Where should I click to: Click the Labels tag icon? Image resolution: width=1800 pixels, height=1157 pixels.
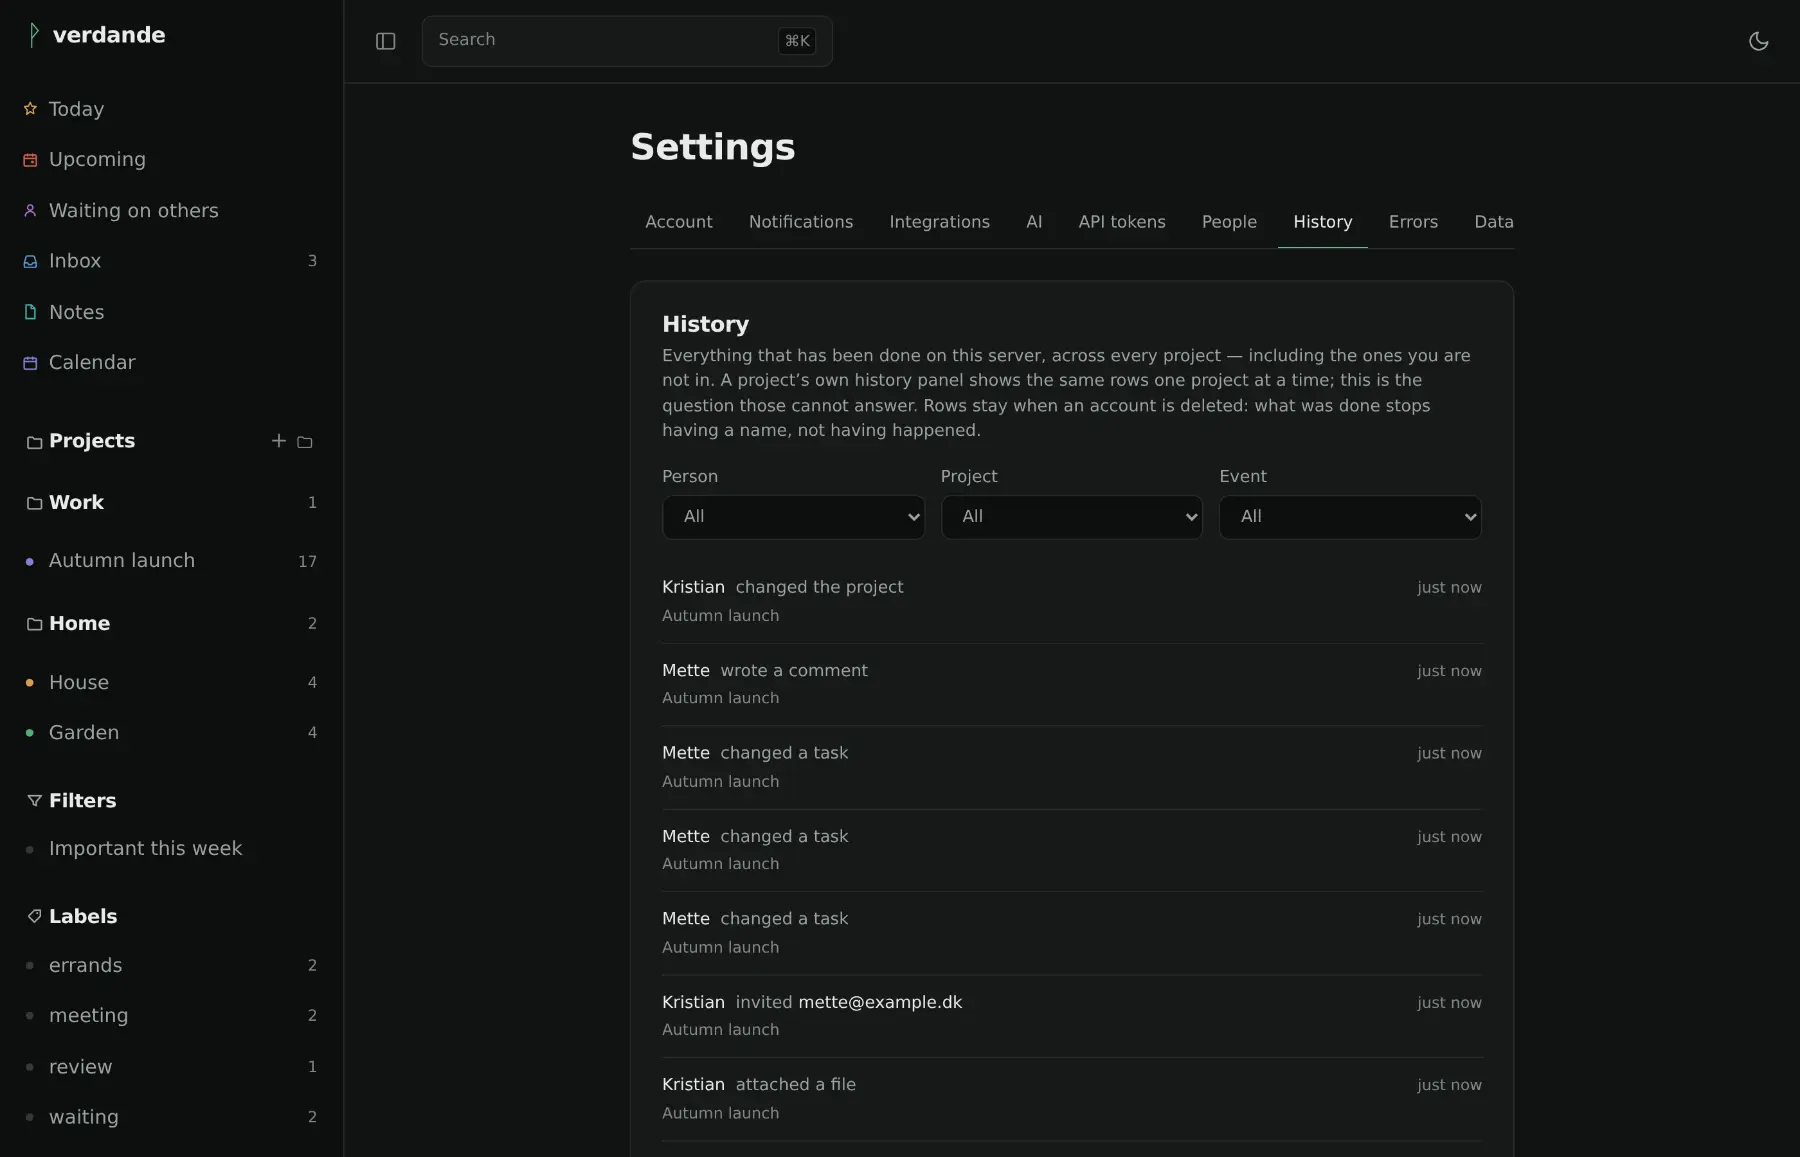pos(34,916)
